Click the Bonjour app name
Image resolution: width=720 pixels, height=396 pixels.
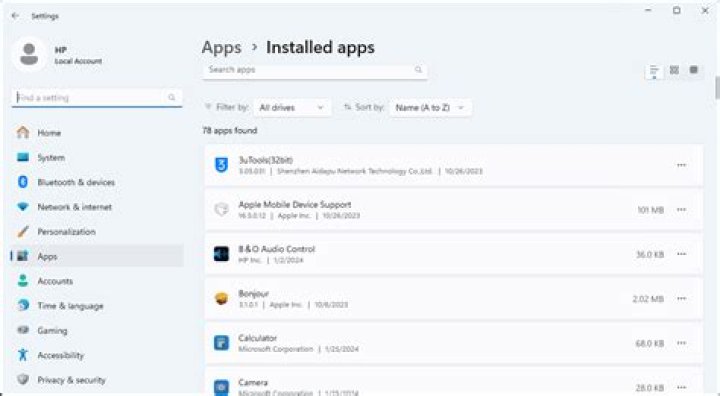253,294
